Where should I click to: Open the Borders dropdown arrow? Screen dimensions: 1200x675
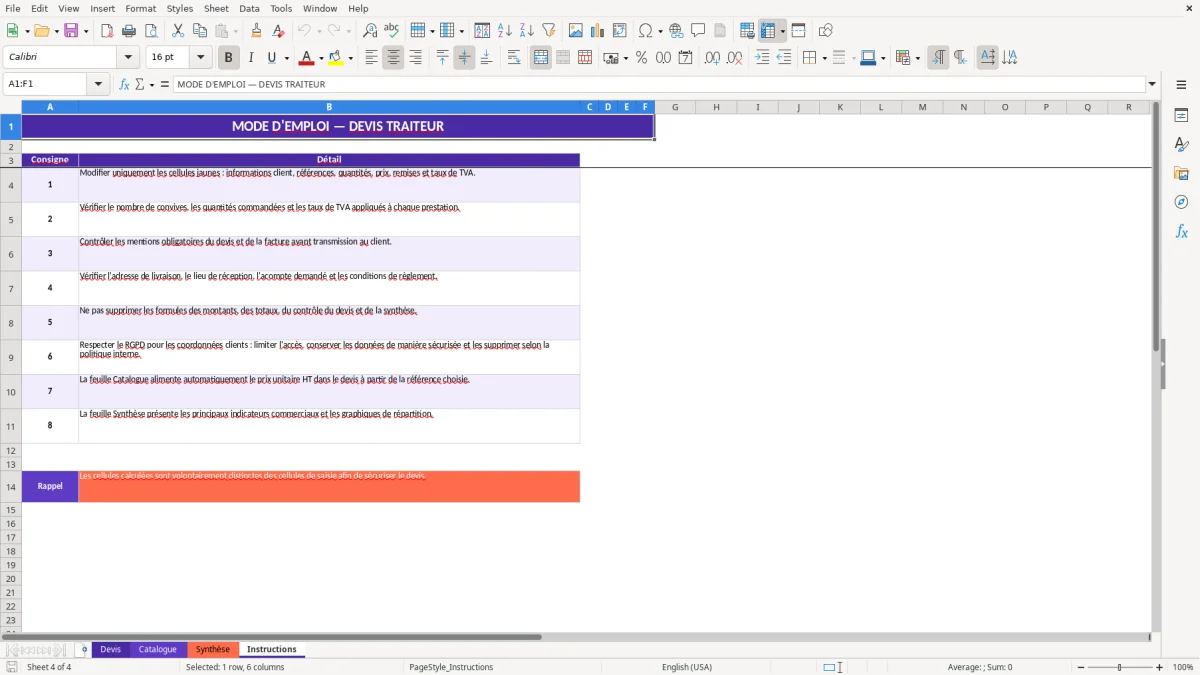tap(824, 58)
